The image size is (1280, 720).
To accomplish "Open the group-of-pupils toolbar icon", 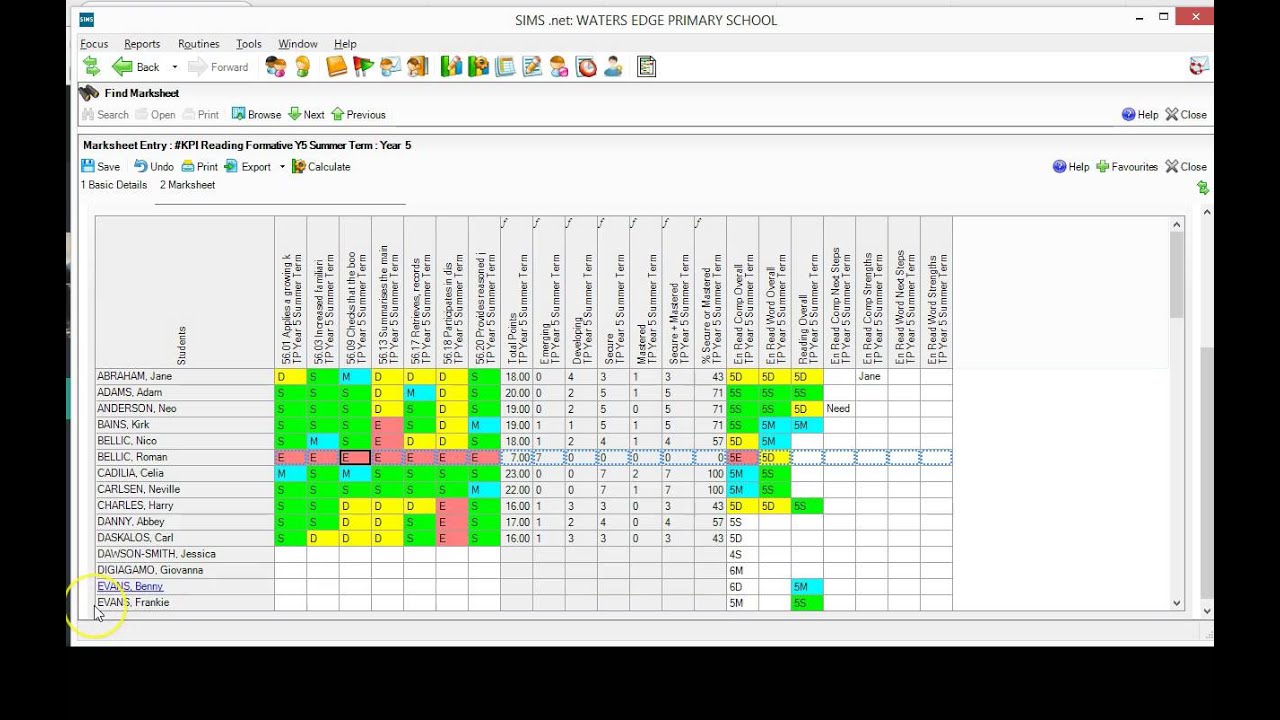I will [276, 67].
